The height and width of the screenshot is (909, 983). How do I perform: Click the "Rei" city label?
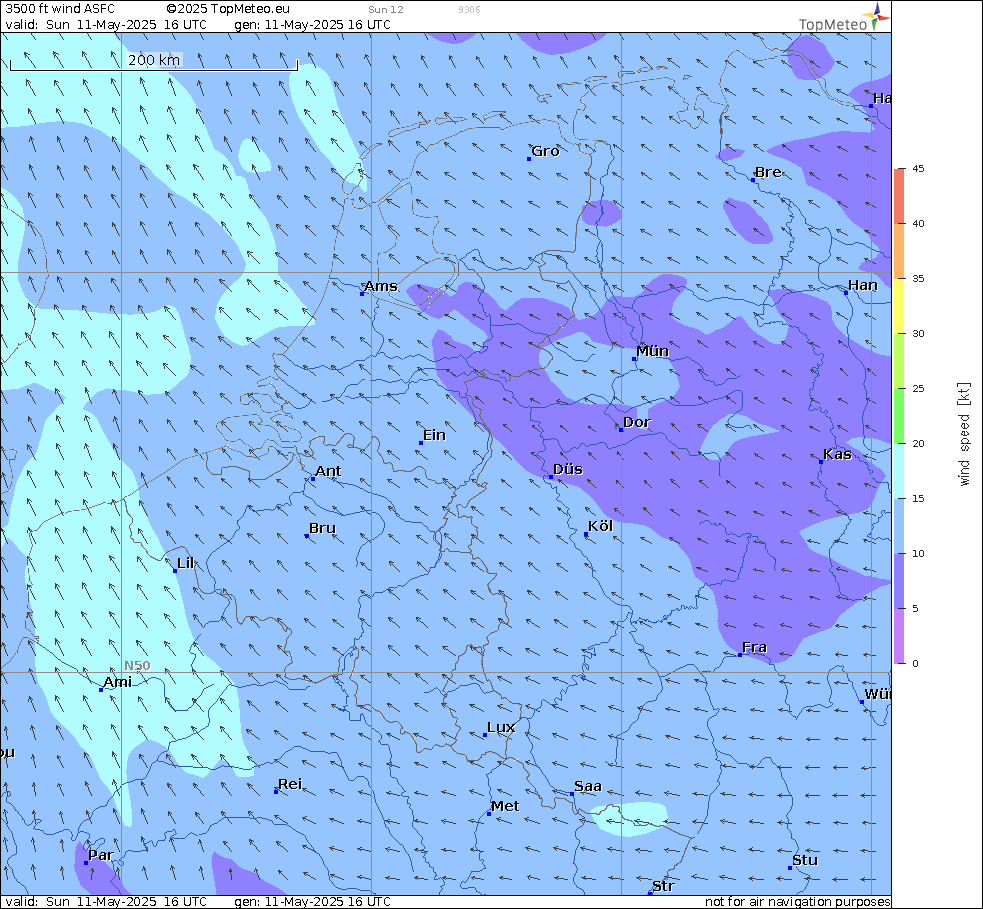pos(290,784)
